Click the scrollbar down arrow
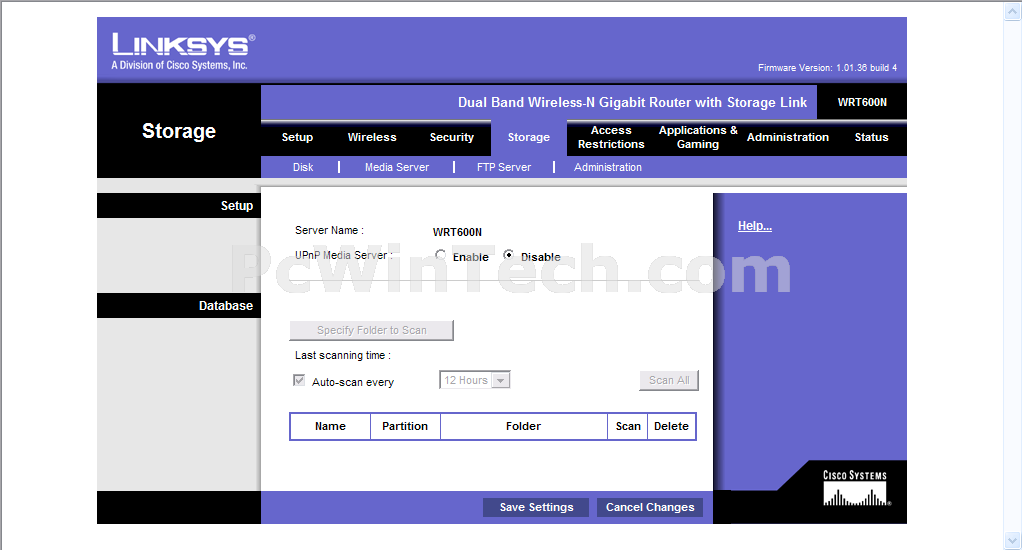 coord(1012,540)
